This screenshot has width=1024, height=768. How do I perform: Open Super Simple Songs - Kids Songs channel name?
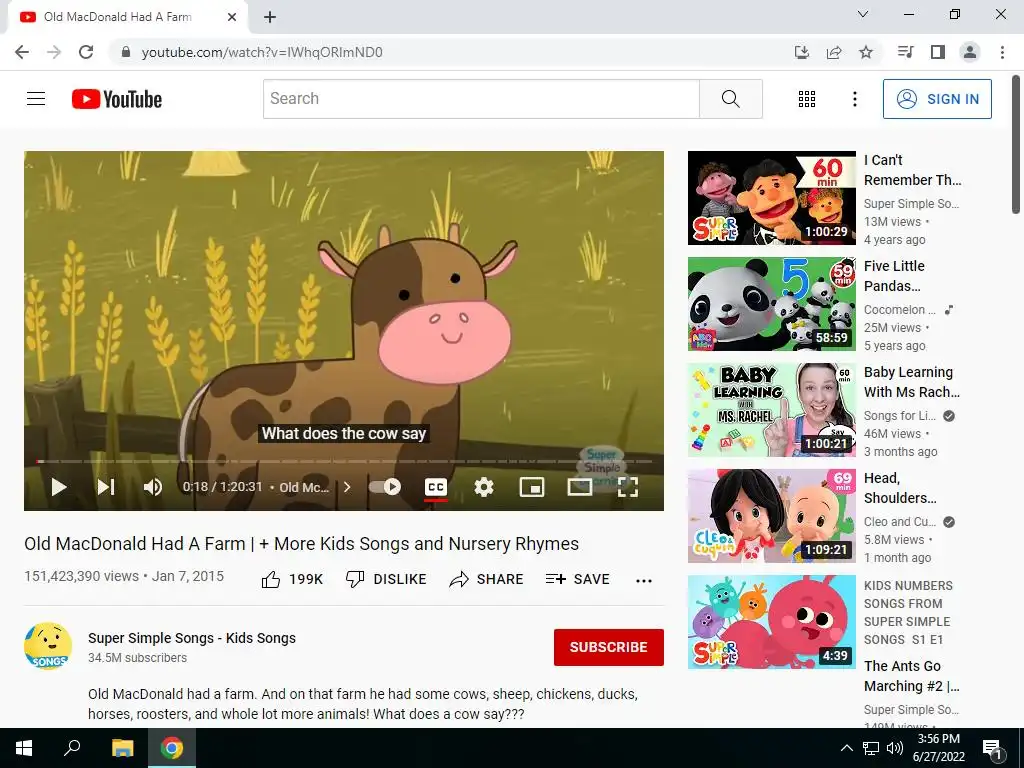pos(192,638)
